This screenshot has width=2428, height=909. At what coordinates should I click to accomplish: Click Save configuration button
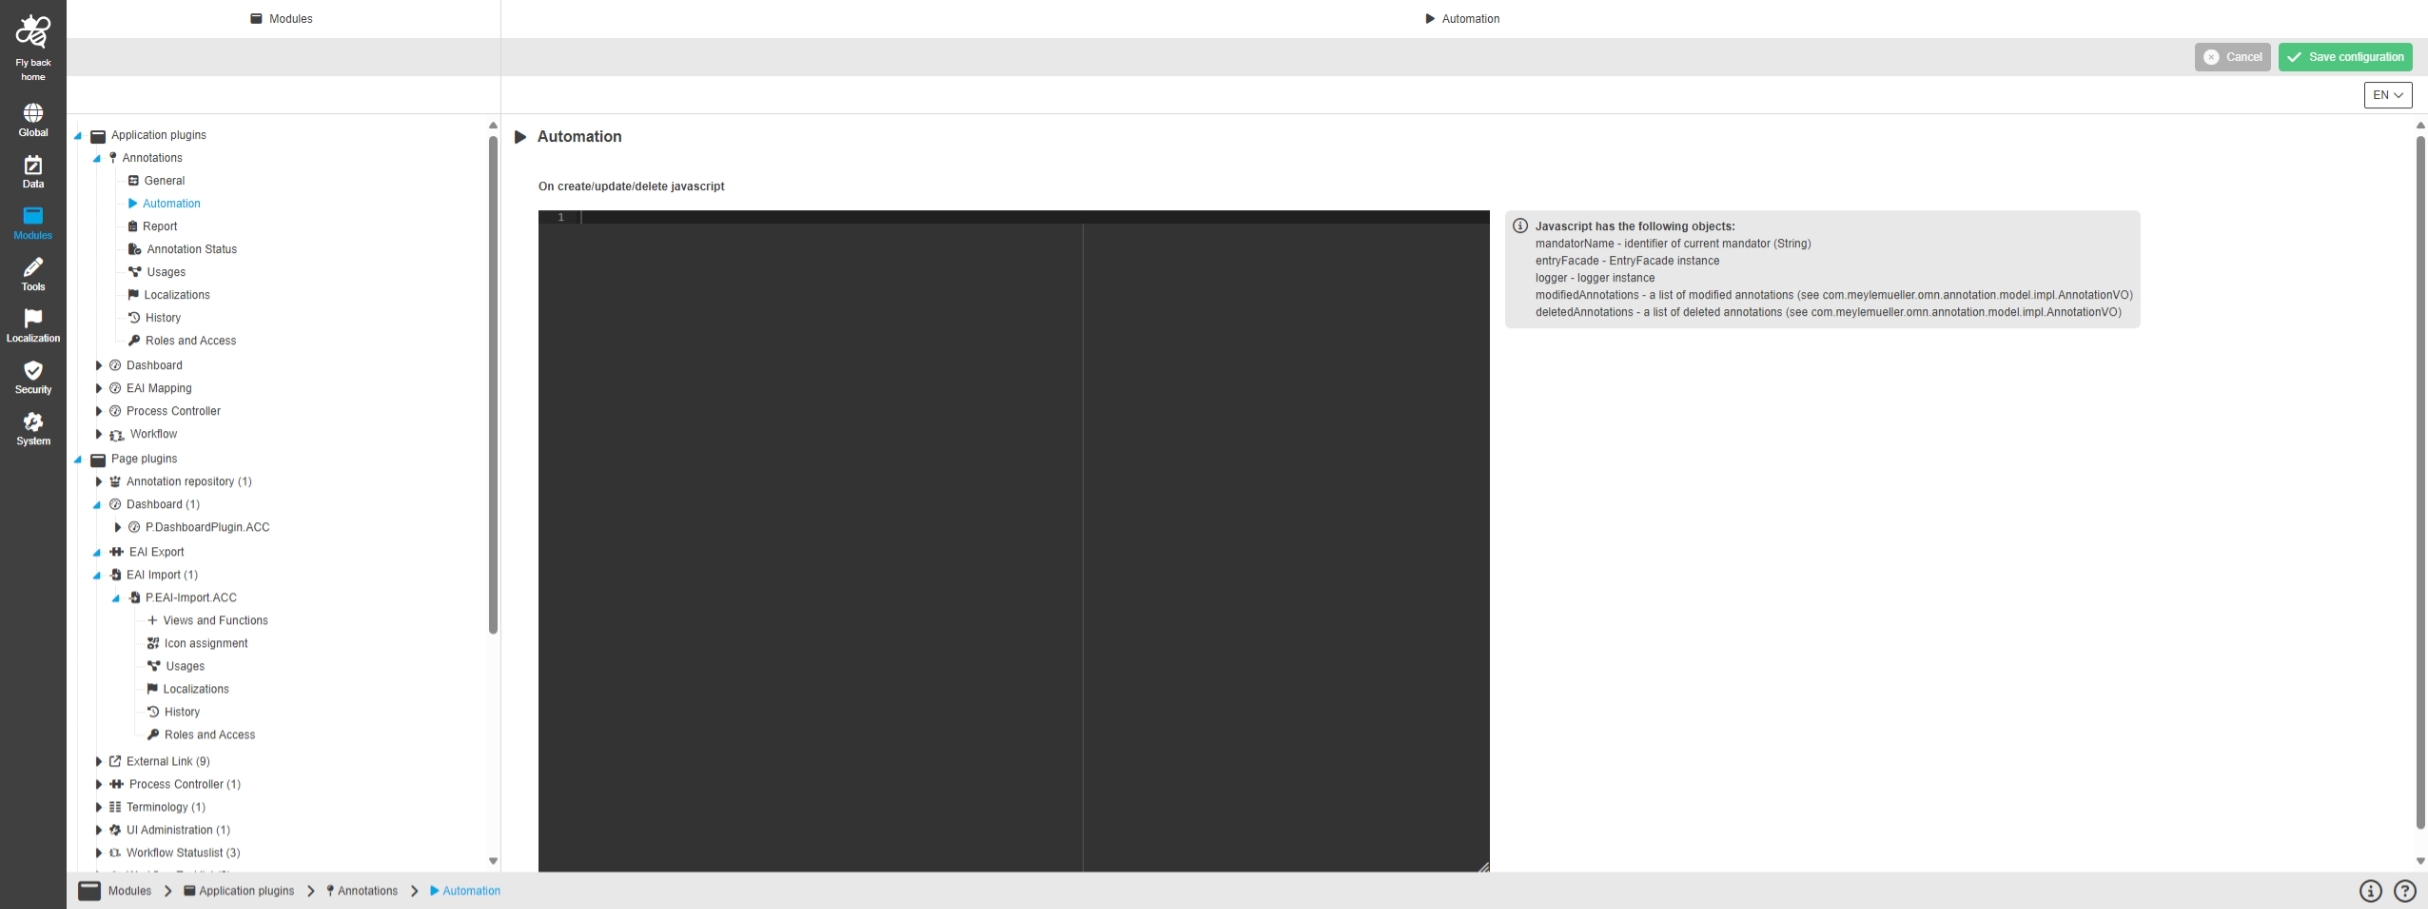[x=2345, y=57]
